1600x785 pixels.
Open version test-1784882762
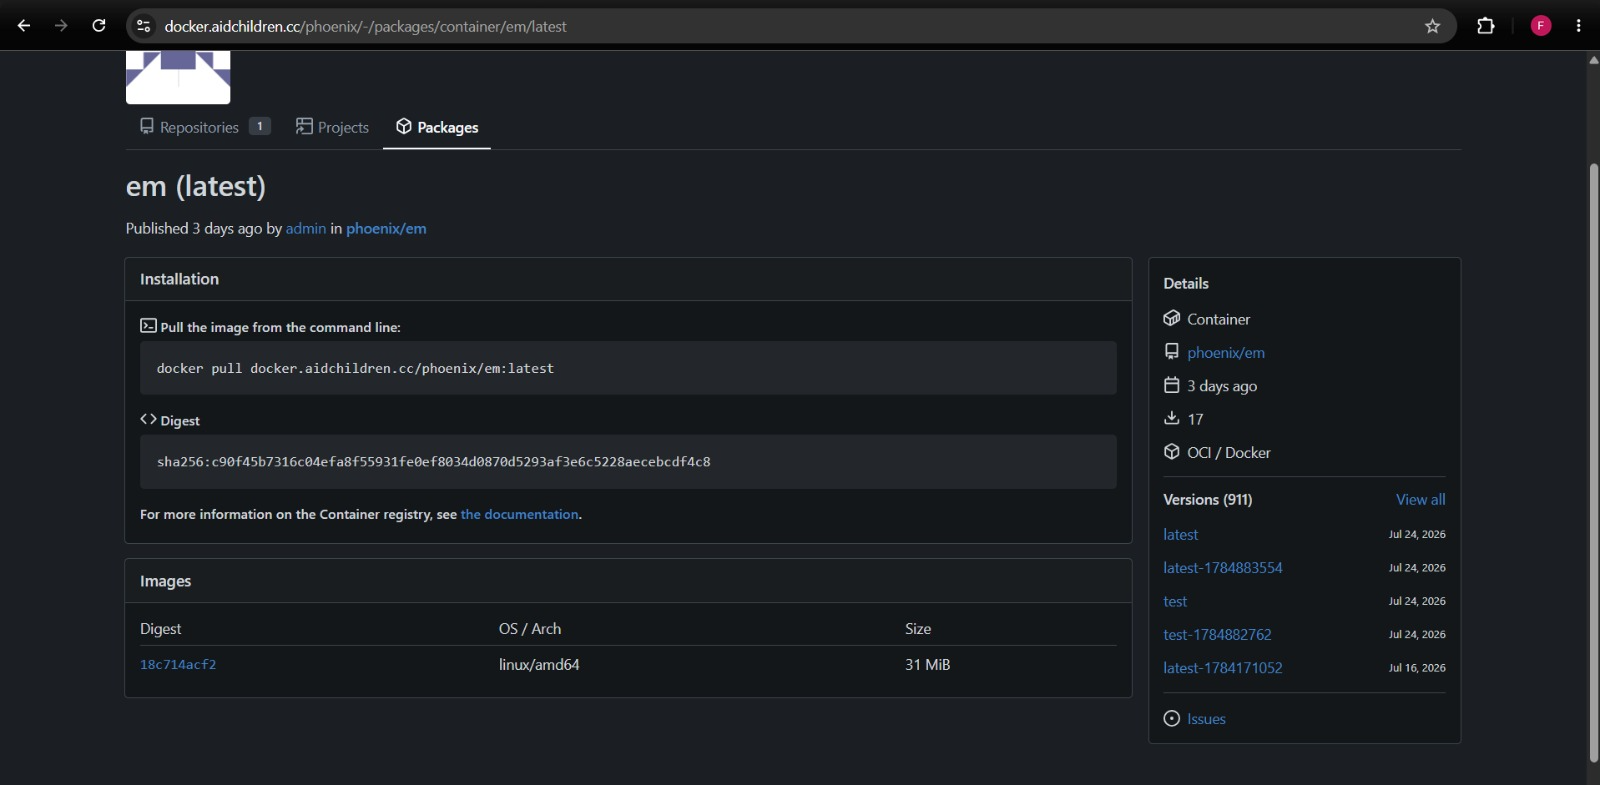pos(1217,635)
